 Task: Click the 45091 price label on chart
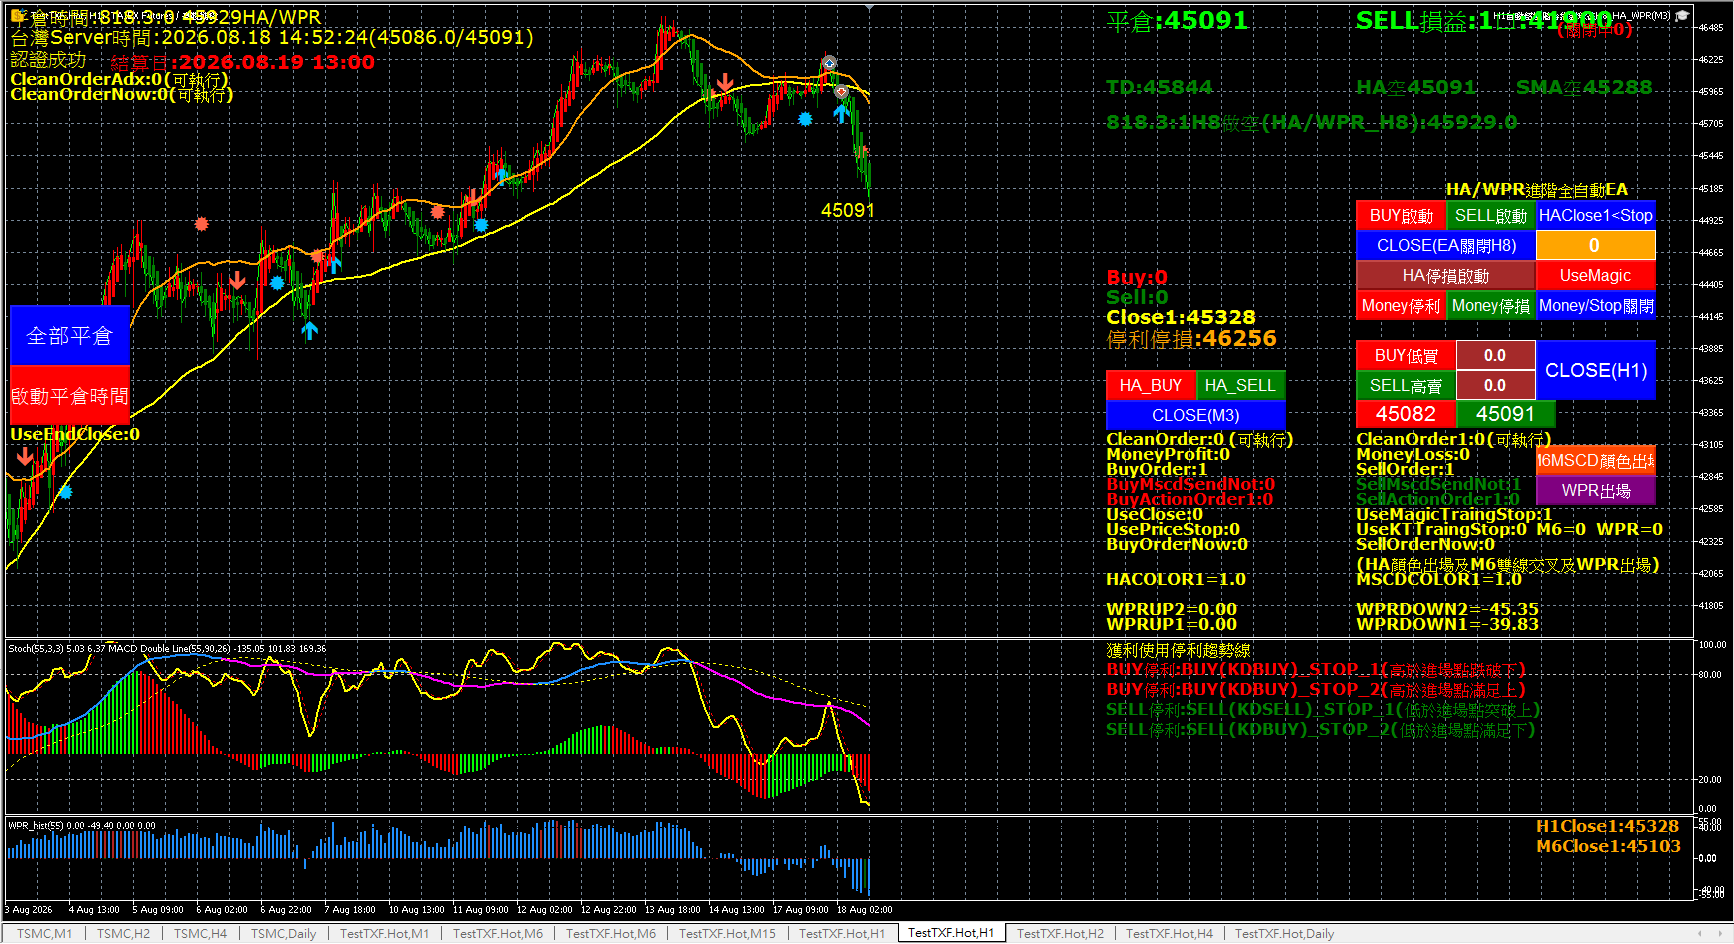pos(847,210)
